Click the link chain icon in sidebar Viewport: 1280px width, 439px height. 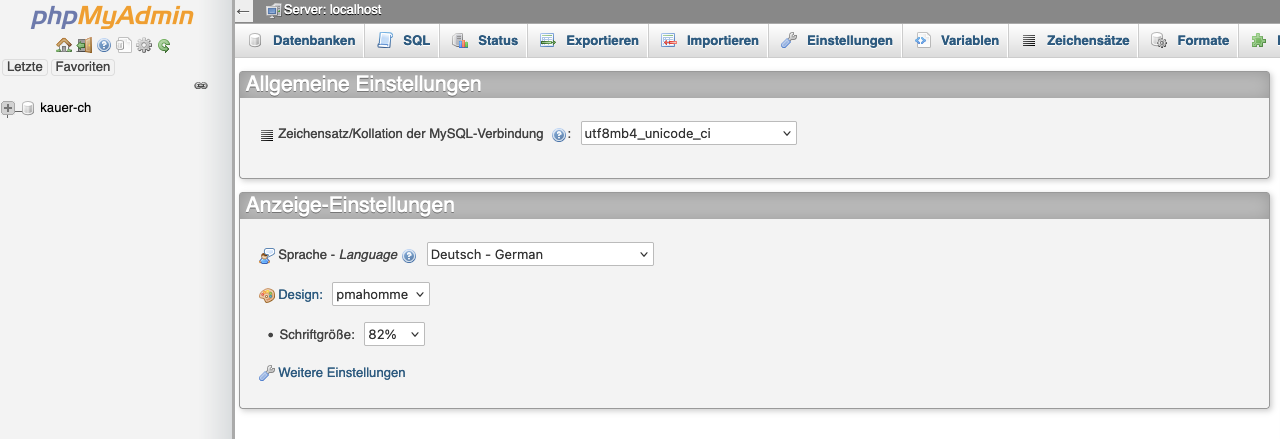(200, 86)
